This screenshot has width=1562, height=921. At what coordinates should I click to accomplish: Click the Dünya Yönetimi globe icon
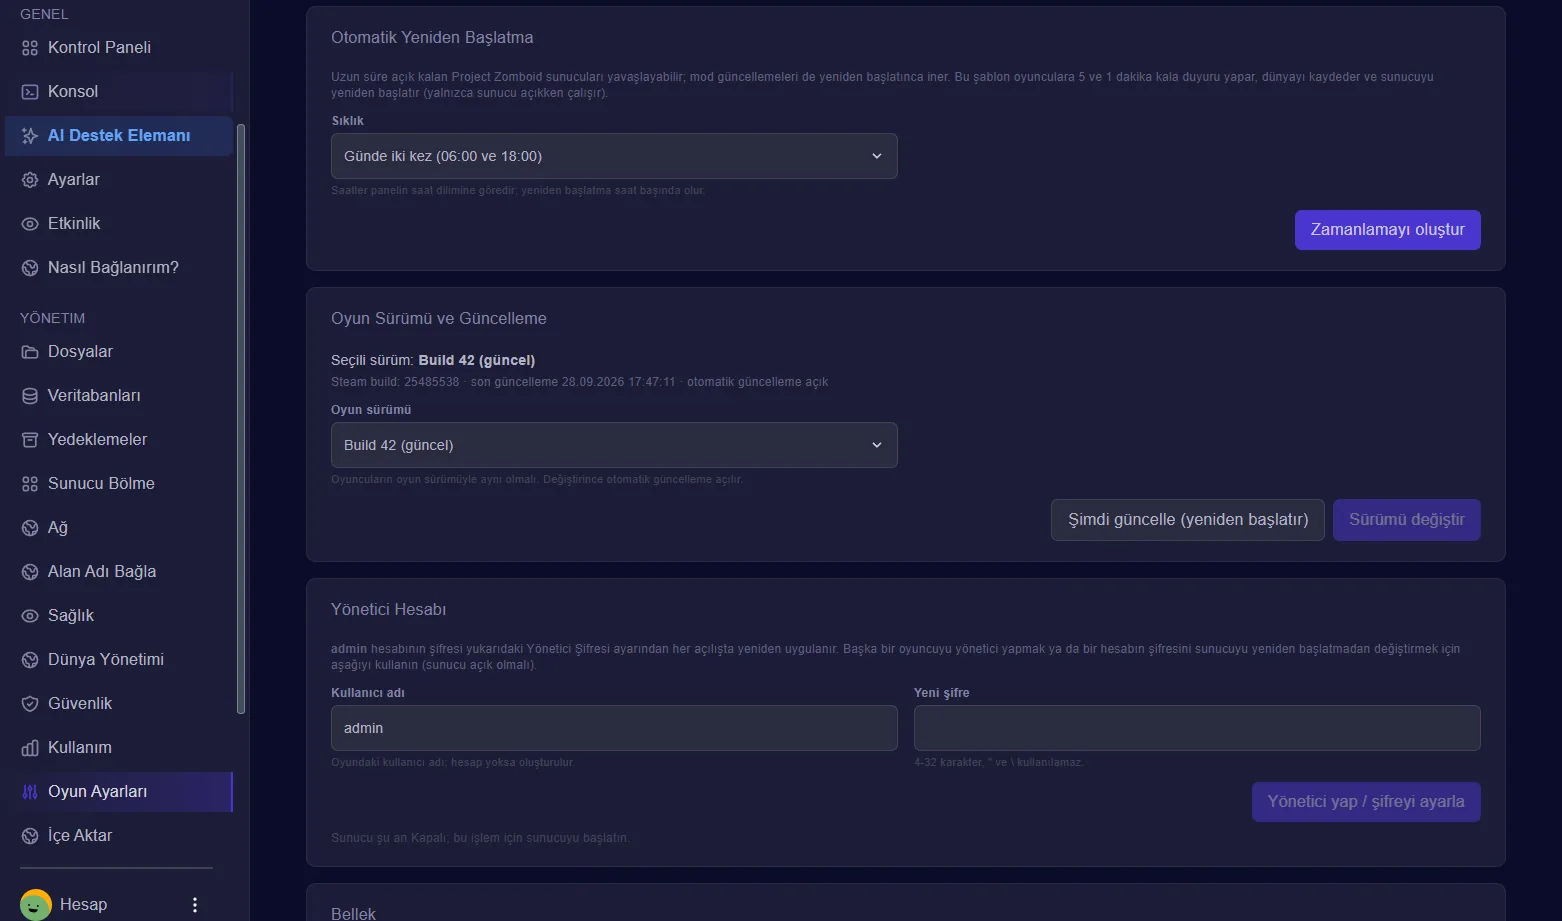pyautogui.click(x=30, y=660)
